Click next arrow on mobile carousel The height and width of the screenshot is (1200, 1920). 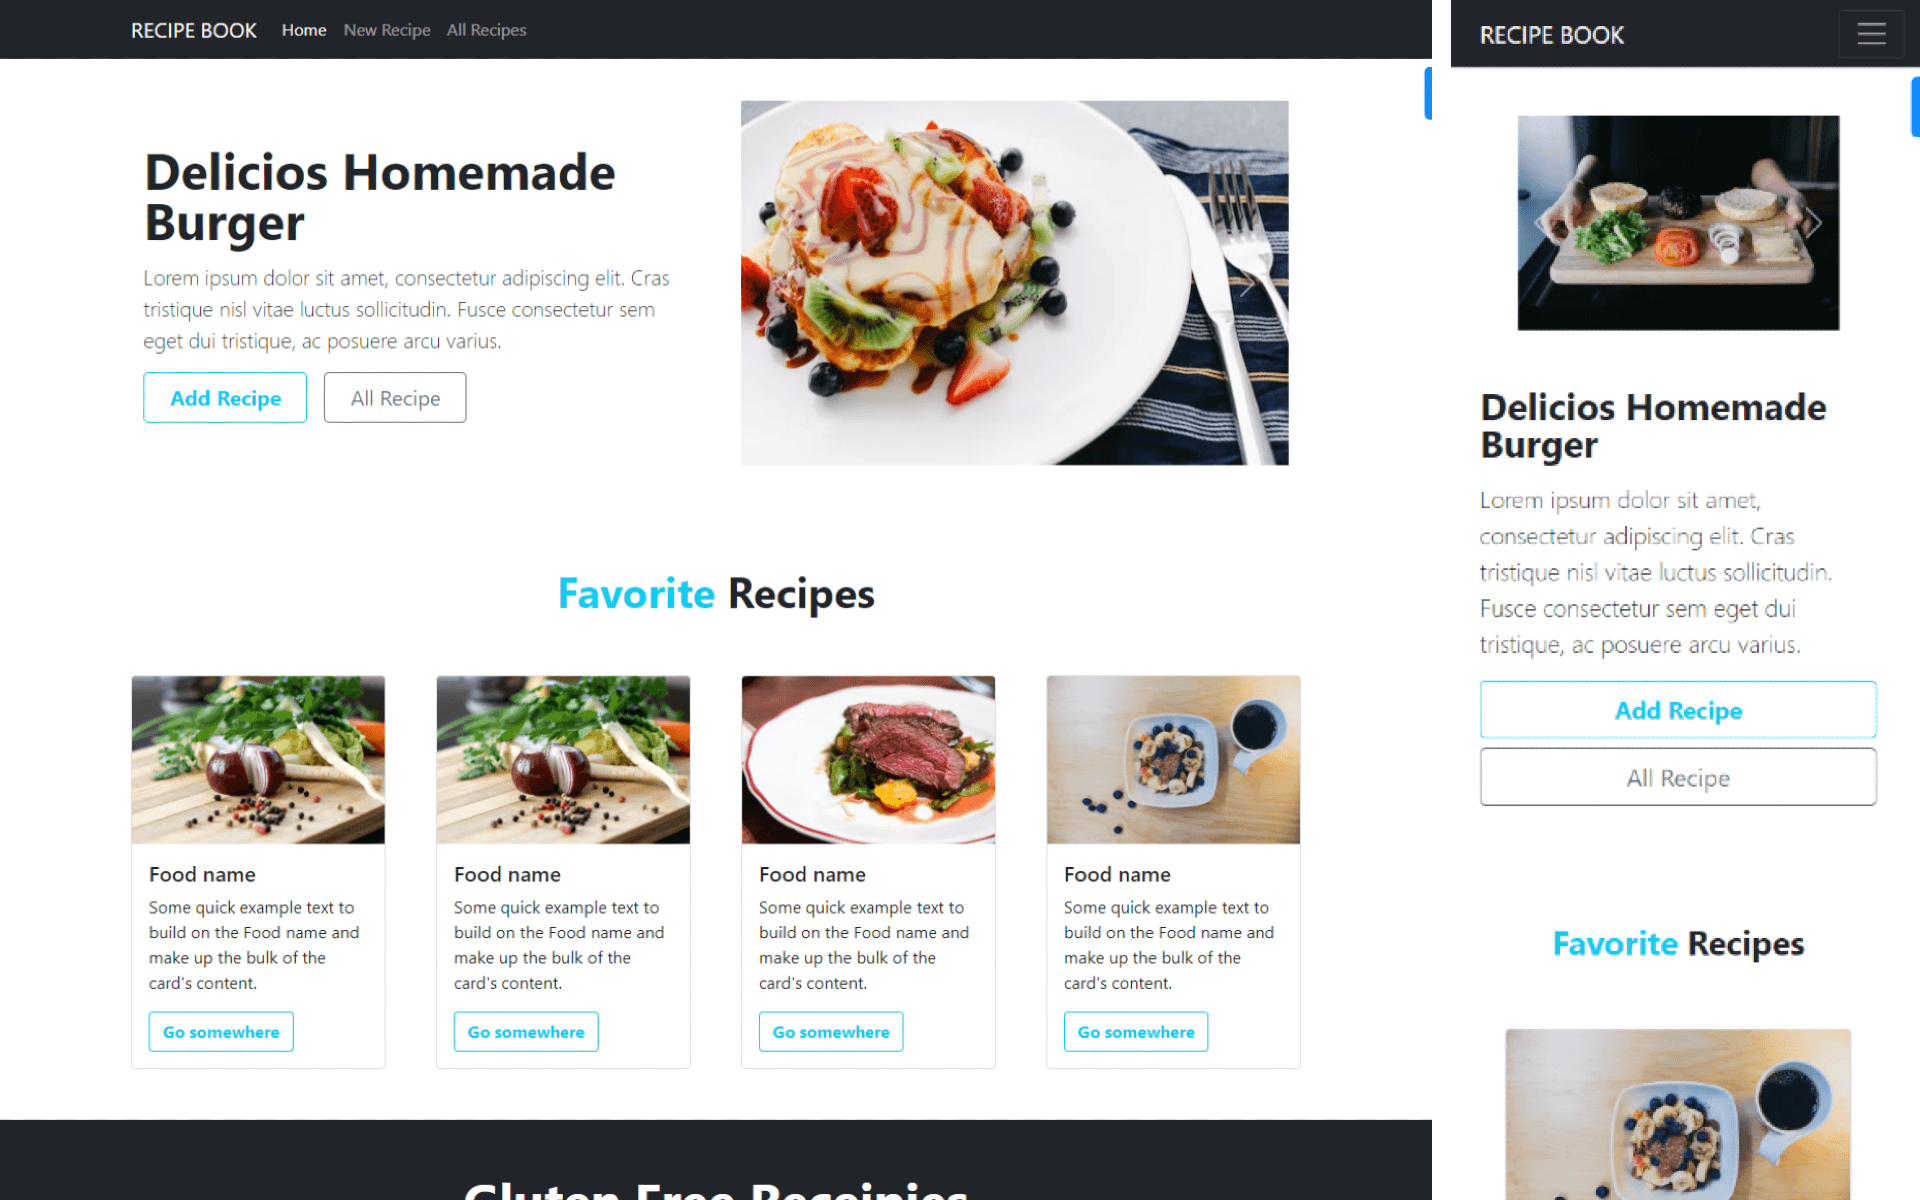[1814, 223]
